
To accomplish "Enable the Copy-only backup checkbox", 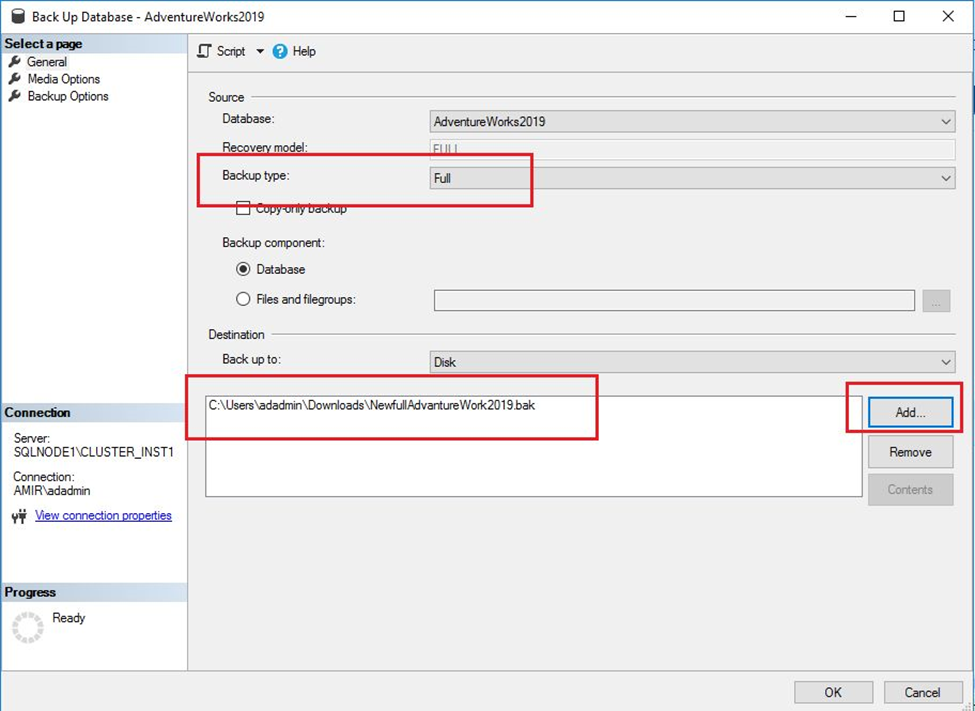I will [x=243, y=208].
